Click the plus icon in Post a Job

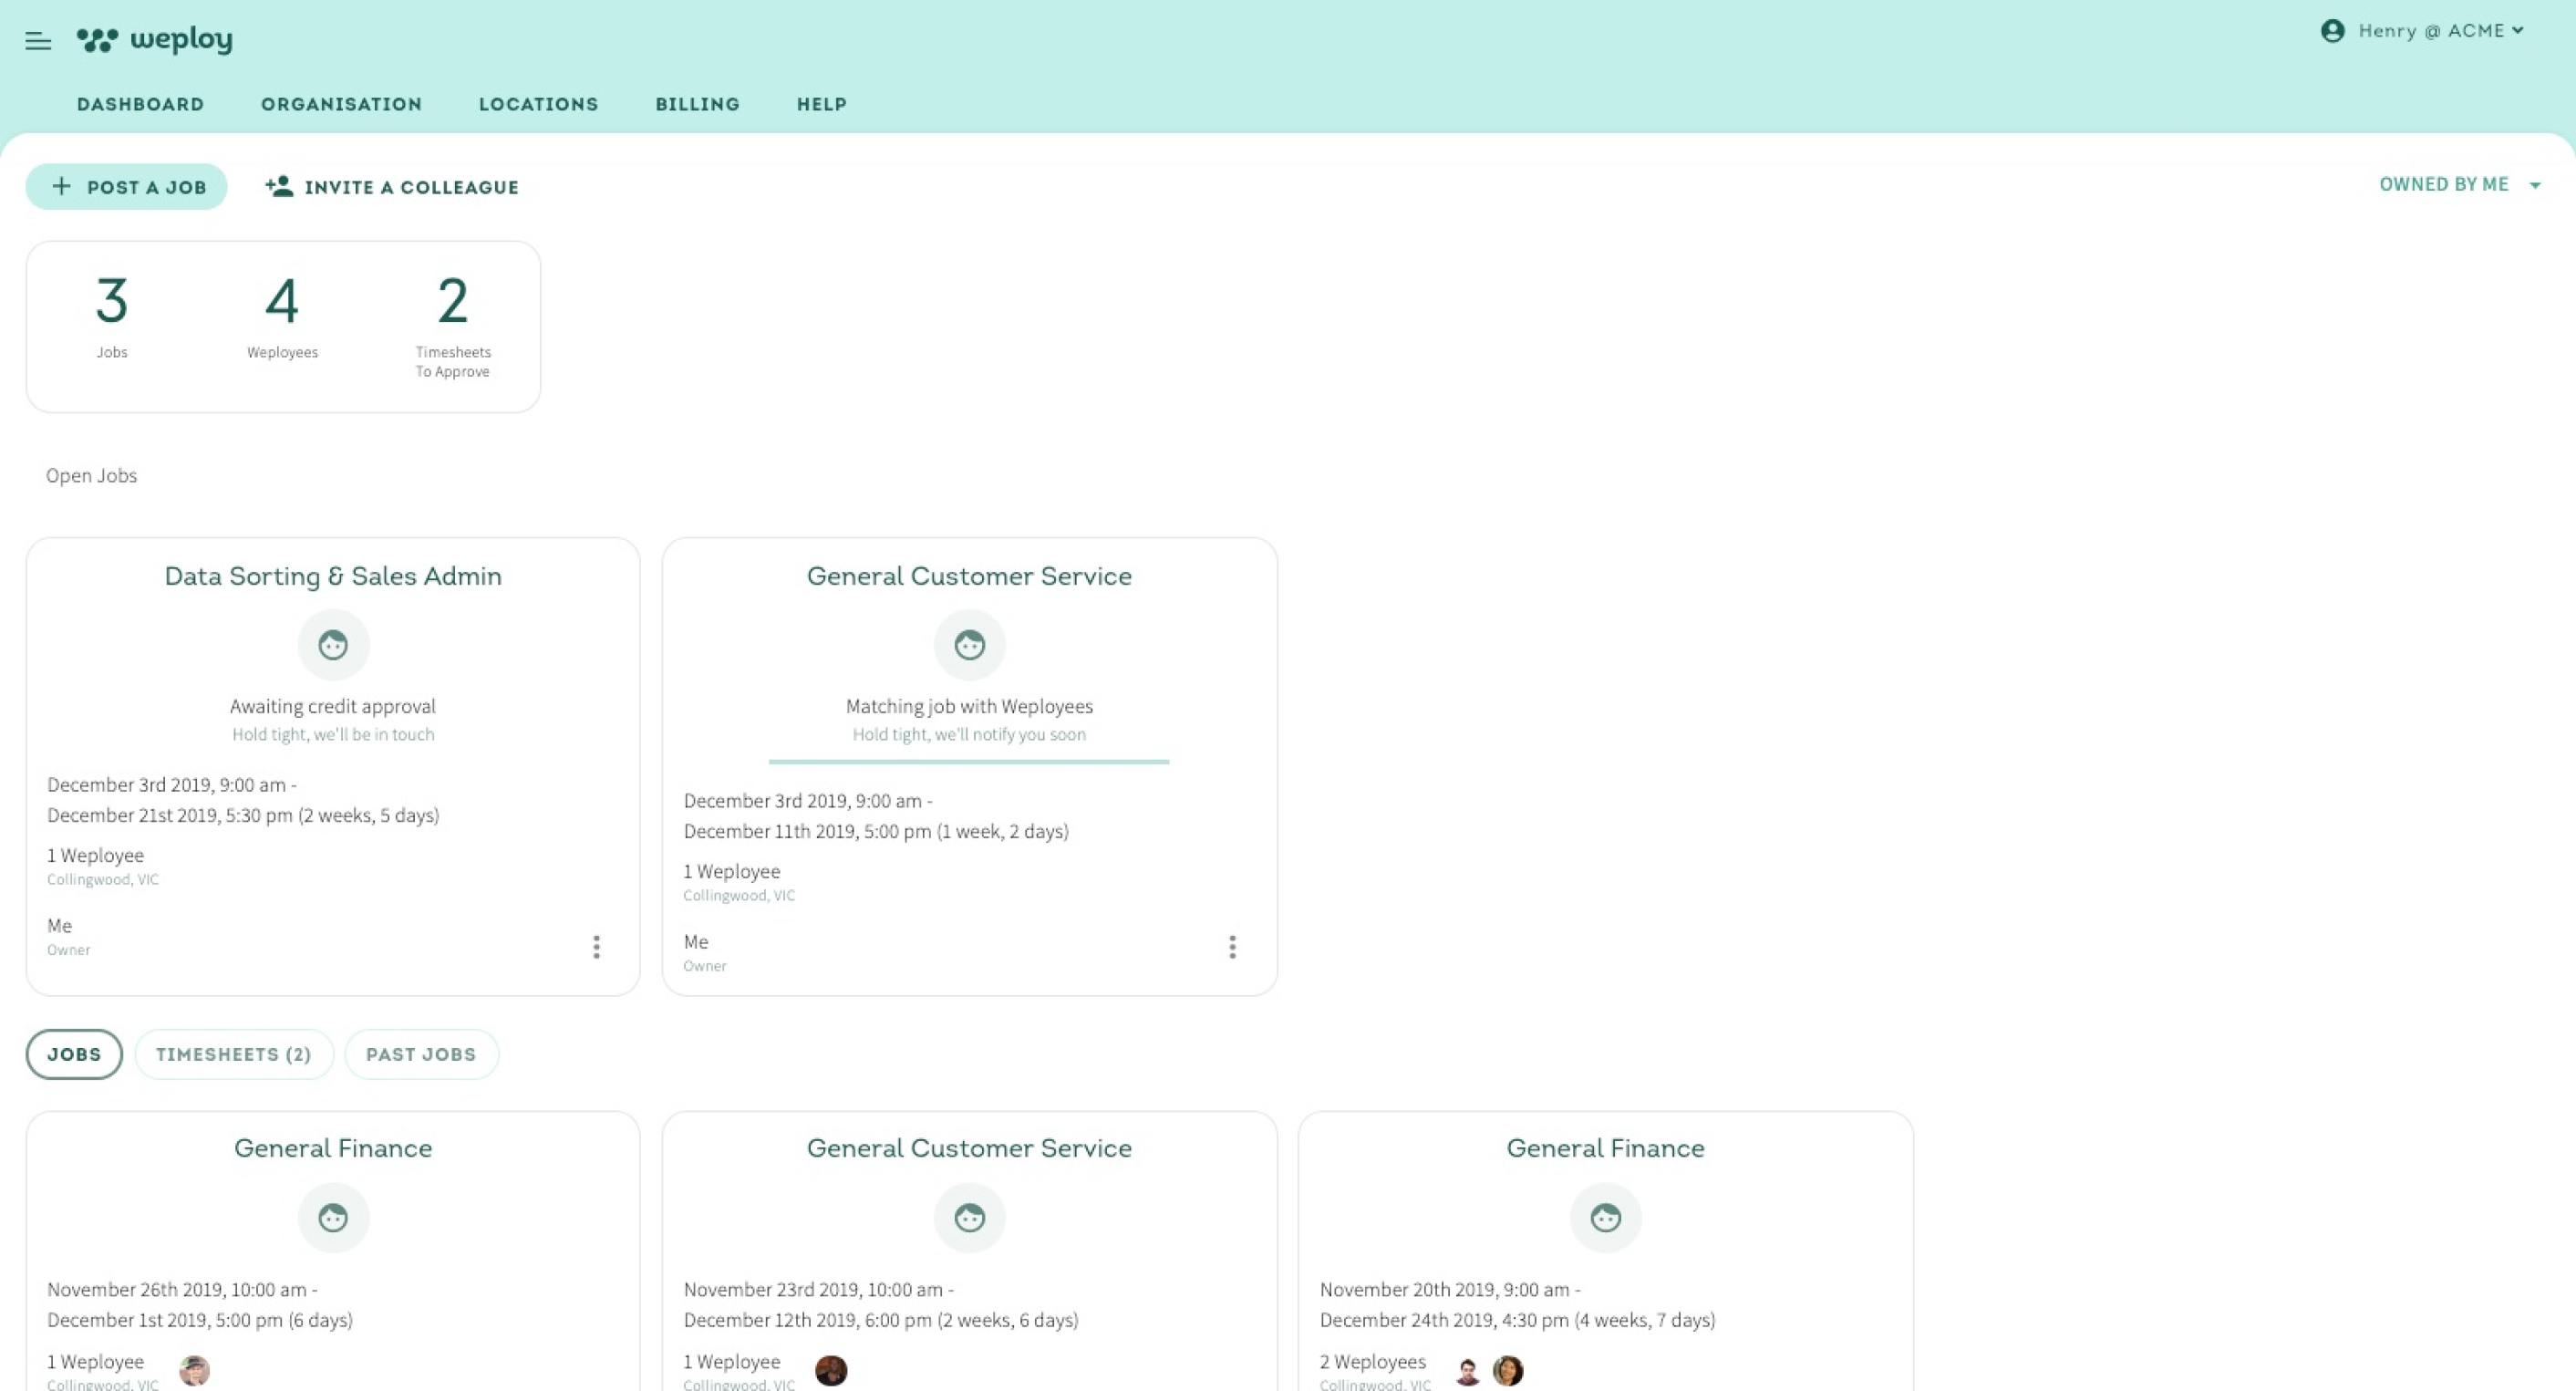coord(62,186)
